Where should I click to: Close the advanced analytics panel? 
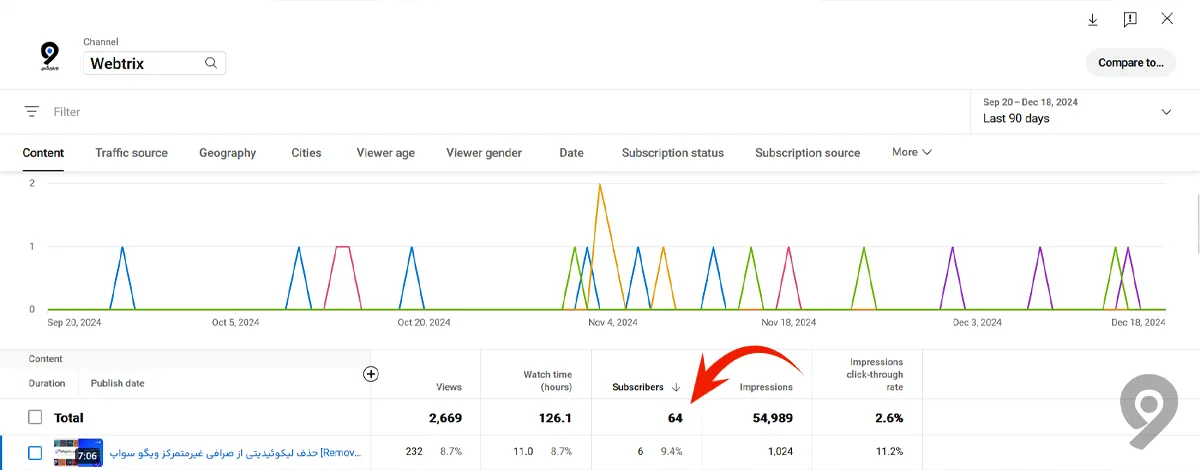(x=1167, y=19)
